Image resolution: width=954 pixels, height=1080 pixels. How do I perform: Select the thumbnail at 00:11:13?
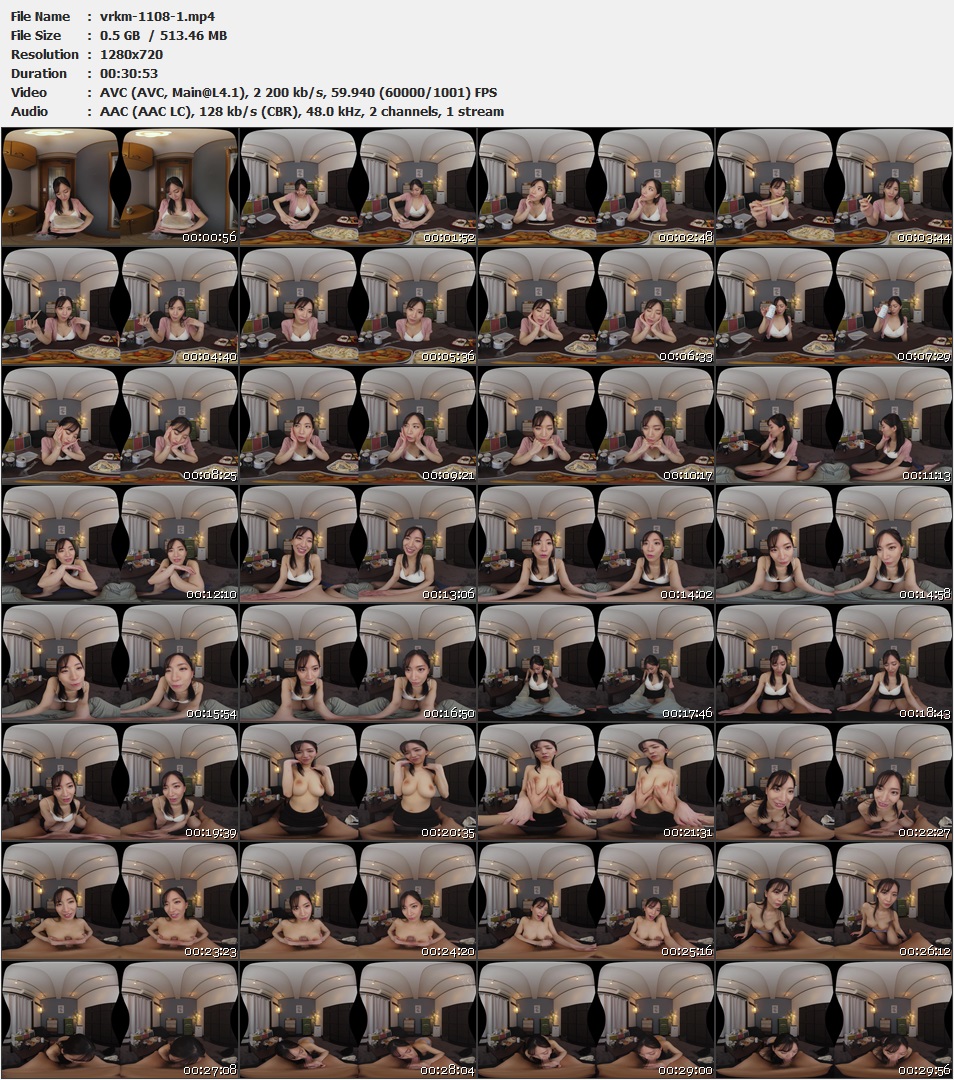(834, 424)
